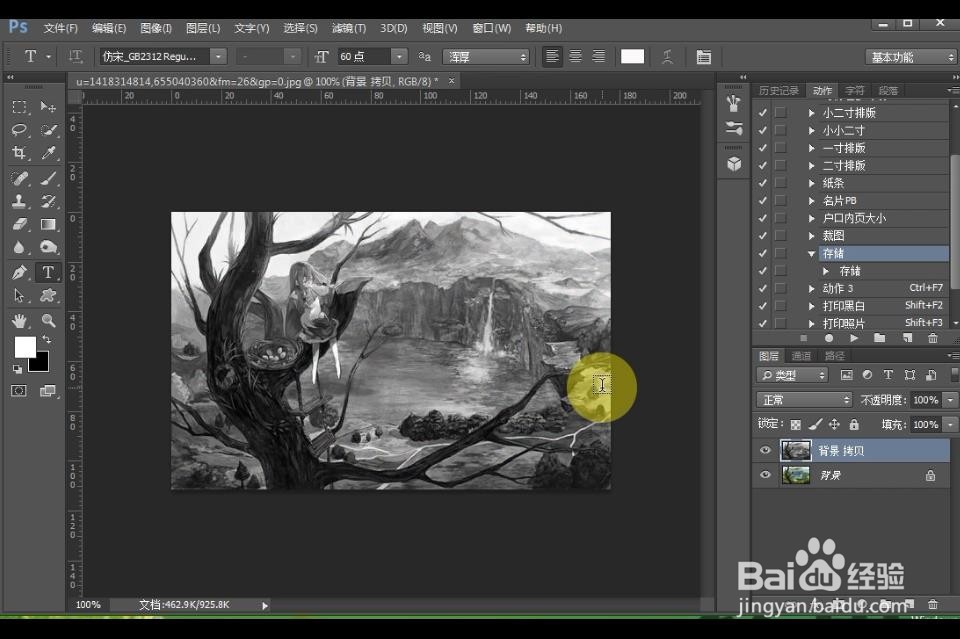Switch to 路径 tab

(x=834, y=356)
